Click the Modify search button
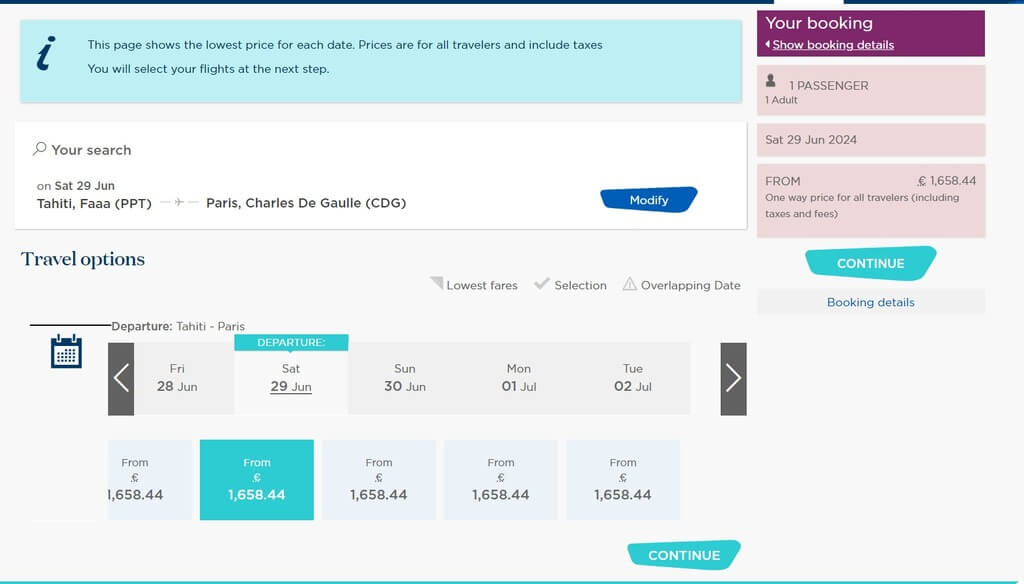 click(648, 200)
